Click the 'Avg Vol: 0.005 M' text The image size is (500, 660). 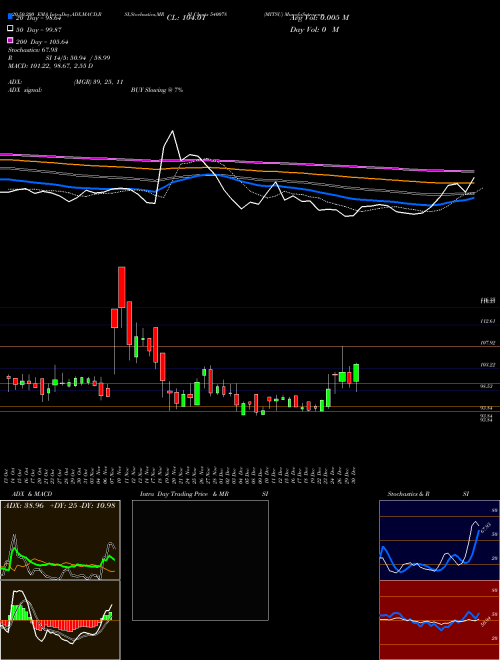click(319, 18)
